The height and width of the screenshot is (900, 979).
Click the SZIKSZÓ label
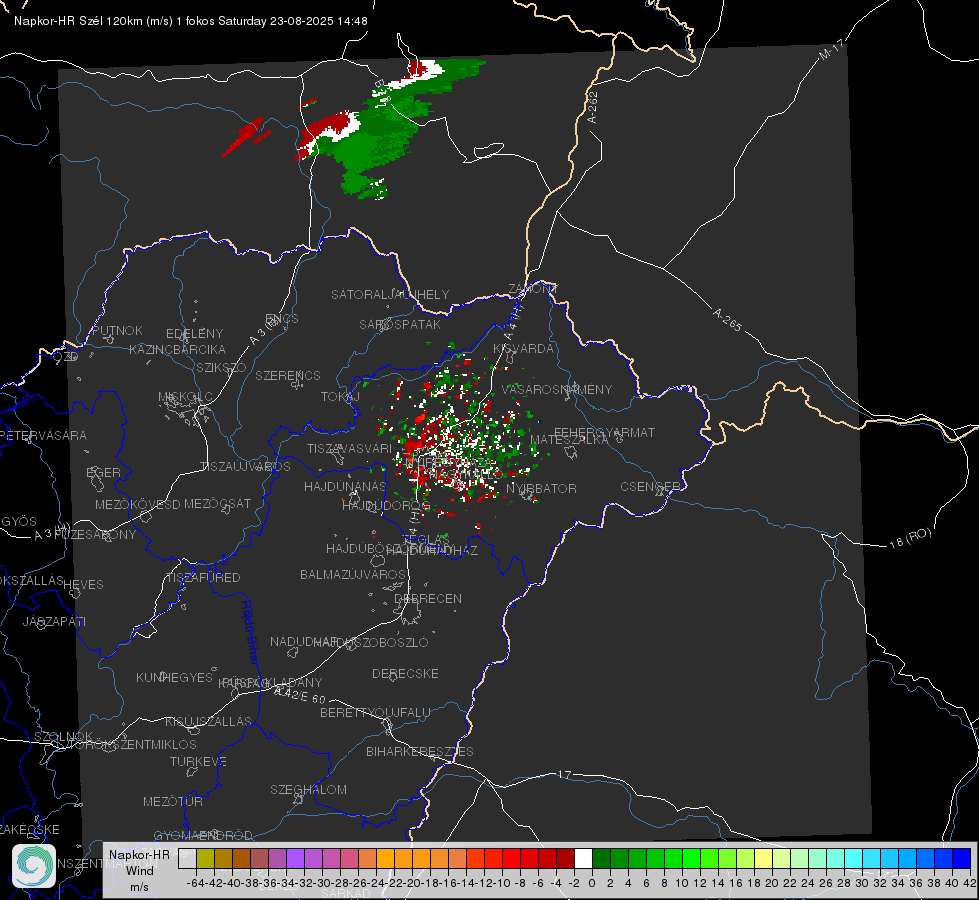tap(221, 367)
